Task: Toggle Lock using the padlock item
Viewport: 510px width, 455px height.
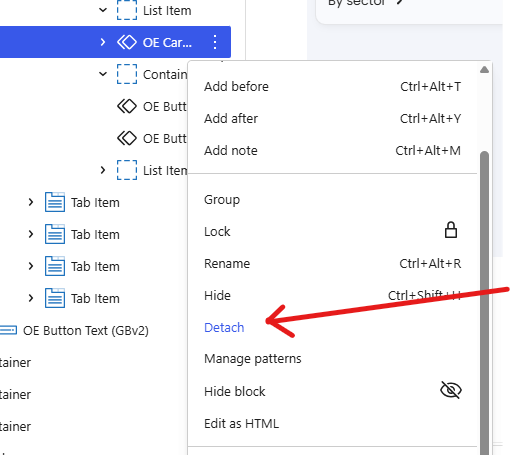Action: click(x=451, y=230)
